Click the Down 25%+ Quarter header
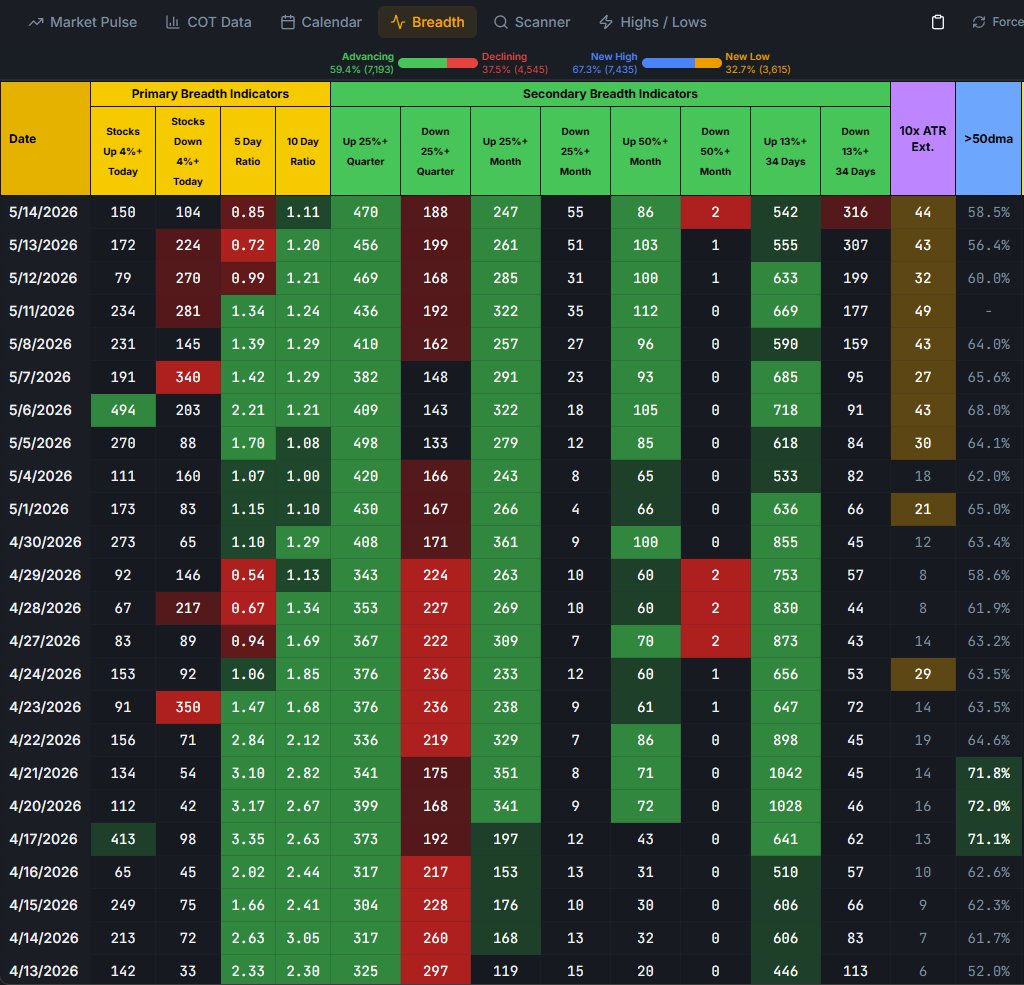 (435, 151)
